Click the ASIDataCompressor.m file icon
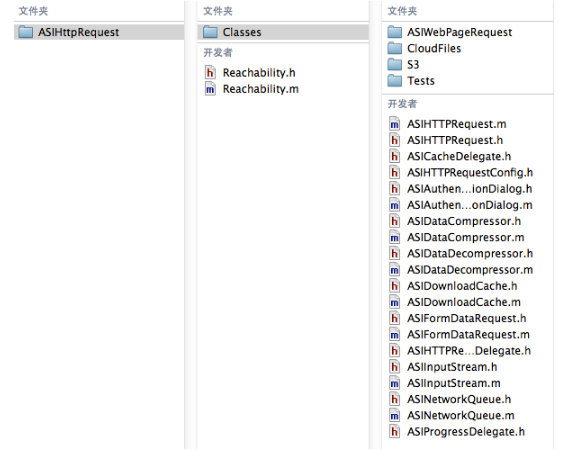The image size is (577, 451). (394, 237)
